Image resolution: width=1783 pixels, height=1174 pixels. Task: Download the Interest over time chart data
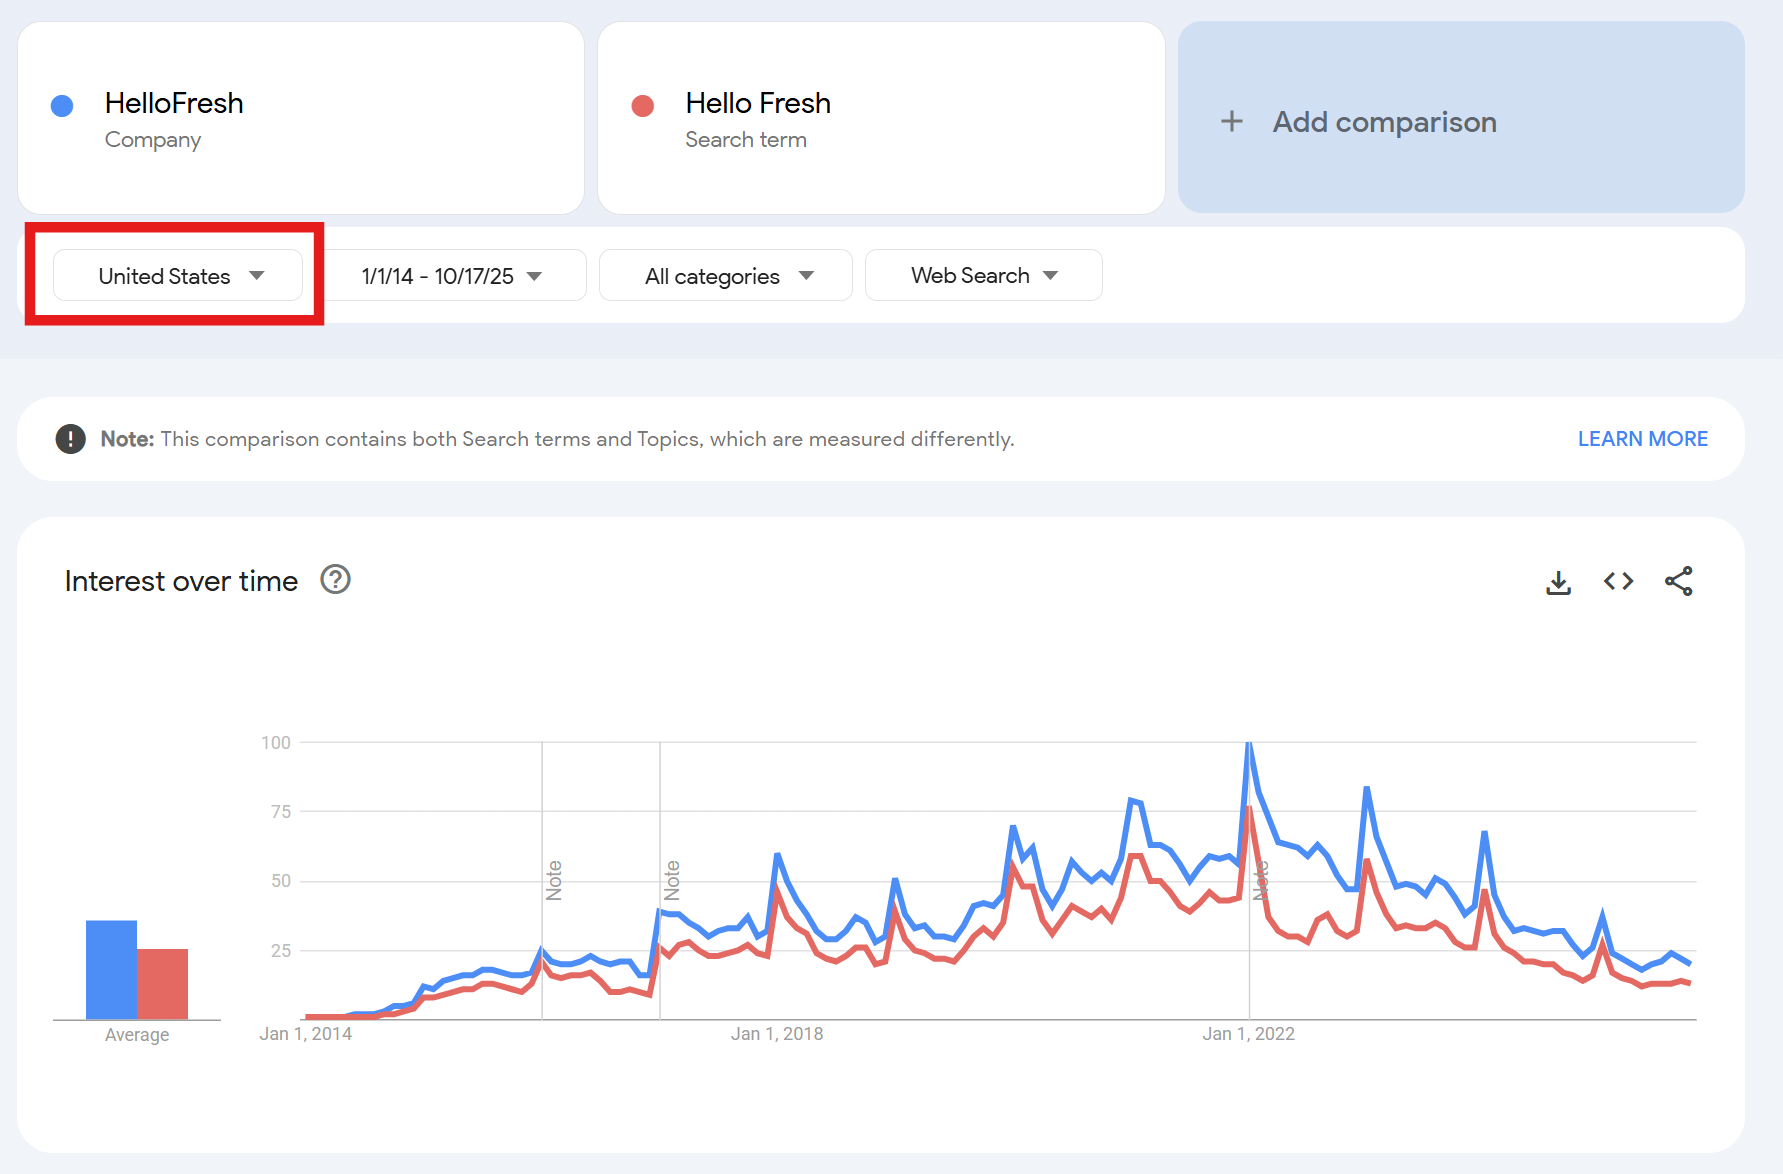pos(1558,582)
